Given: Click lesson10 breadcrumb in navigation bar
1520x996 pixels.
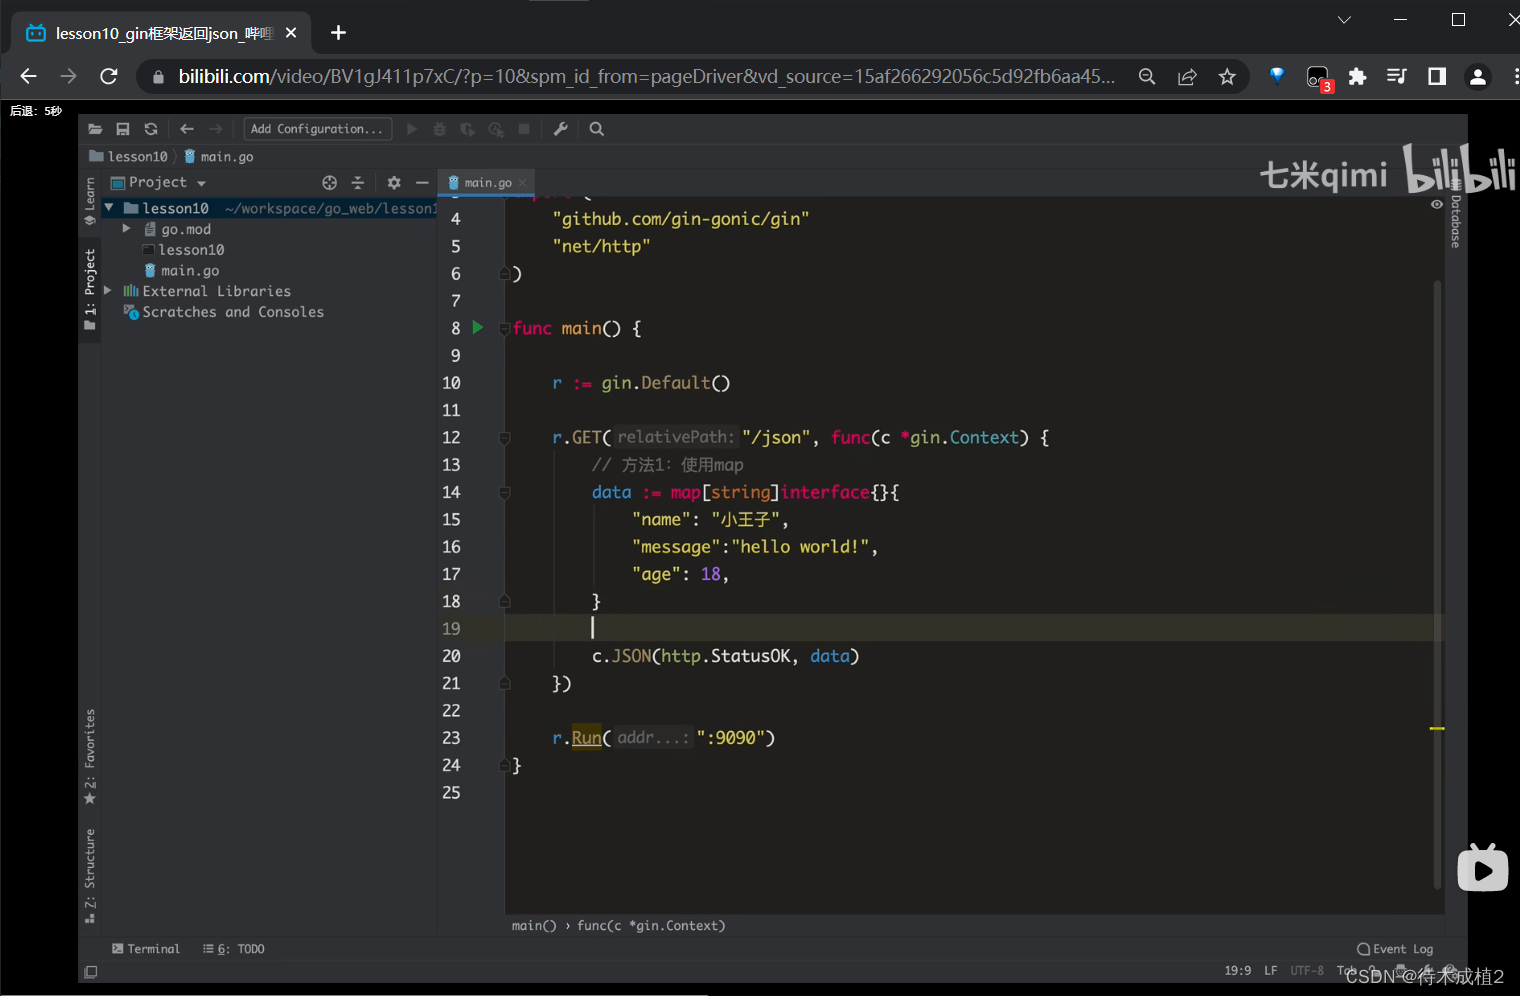Looking at the screenshot, I should tap(128, 156).
